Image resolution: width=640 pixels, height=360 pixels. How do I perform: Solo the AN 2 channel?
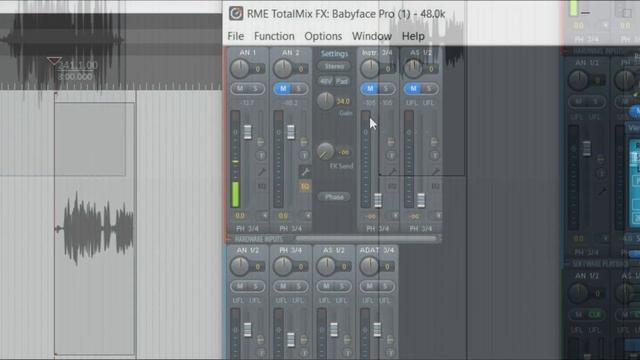point(299,89)
